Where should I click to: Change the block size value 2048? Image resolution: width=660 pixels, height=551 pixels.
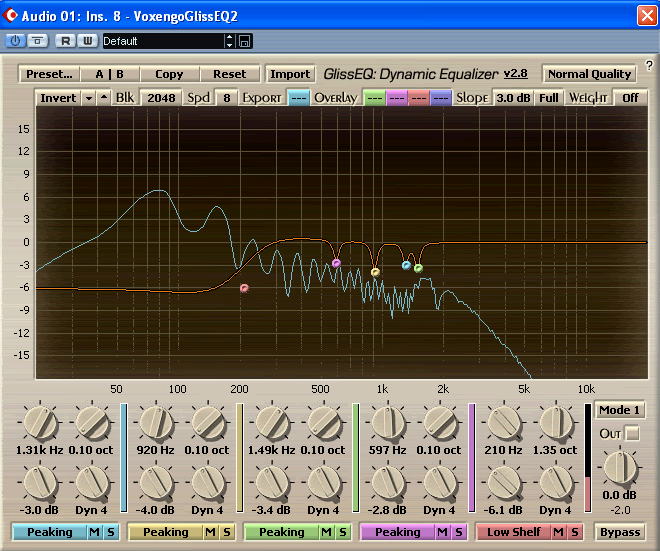[x=161, y=98]
